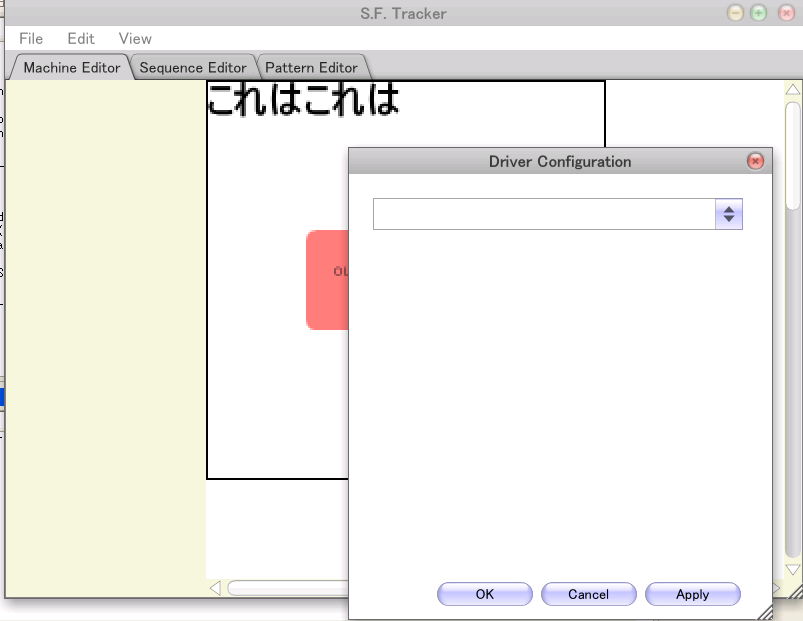Screen dimensions: 803x621
Task: Switch to the Machine Editor tab
Action: pos(71,68)
